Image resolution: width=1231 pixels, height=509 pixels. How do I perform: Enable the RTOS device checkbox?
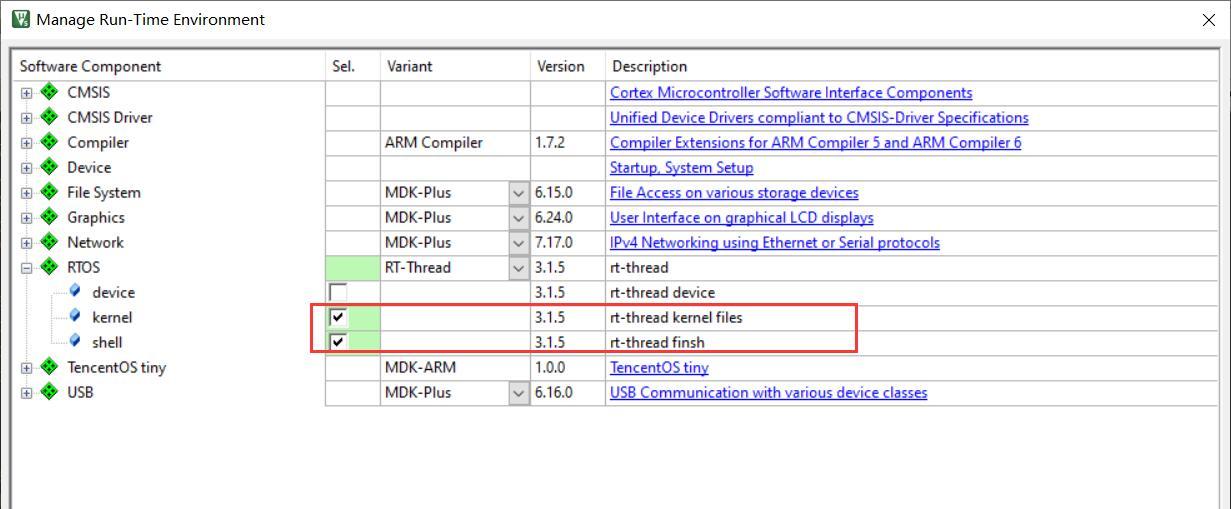point(338,293)
